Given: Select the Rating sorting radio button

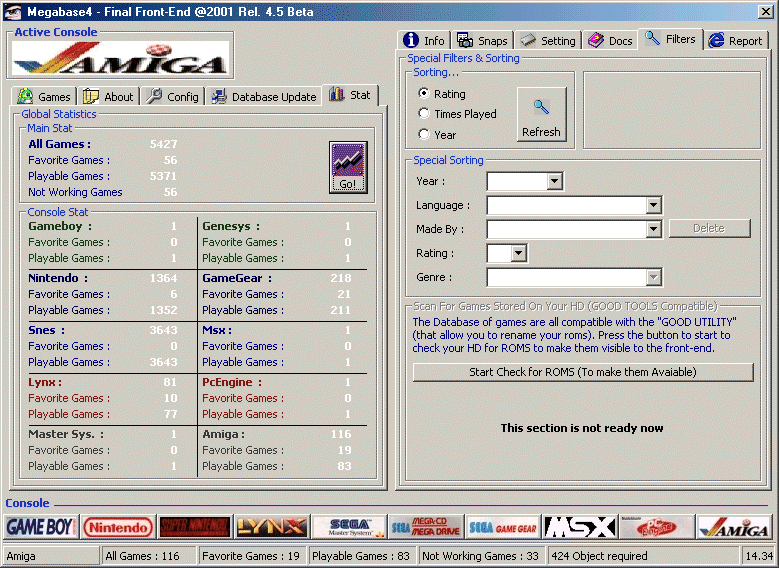Looking at the screenshot, I should point(424,93).
